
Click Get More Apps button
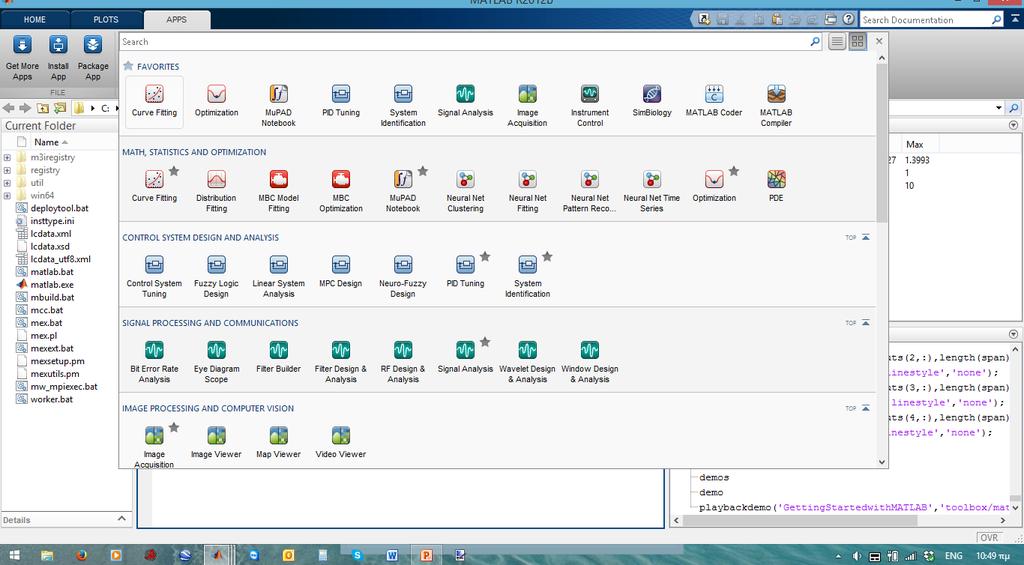tap(22, 57)
